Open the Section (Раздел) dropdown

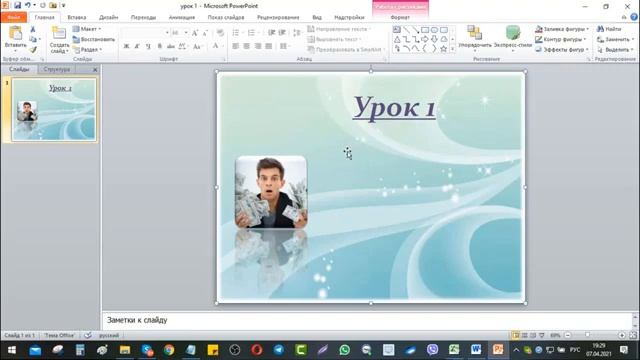pyautogui.click(x=87, y=49)
